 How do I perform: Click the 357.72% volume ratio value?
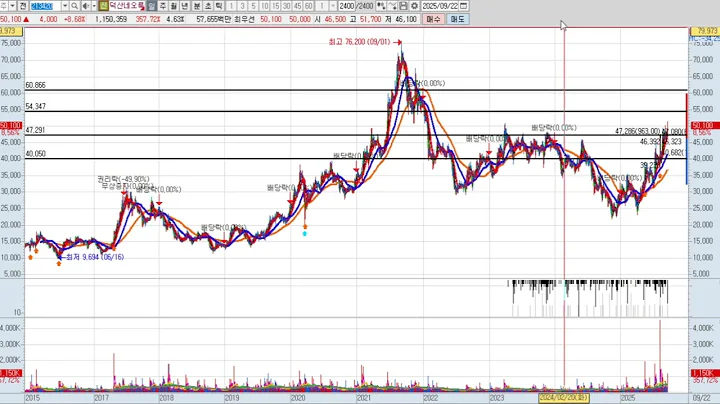(x=148, y=19)
